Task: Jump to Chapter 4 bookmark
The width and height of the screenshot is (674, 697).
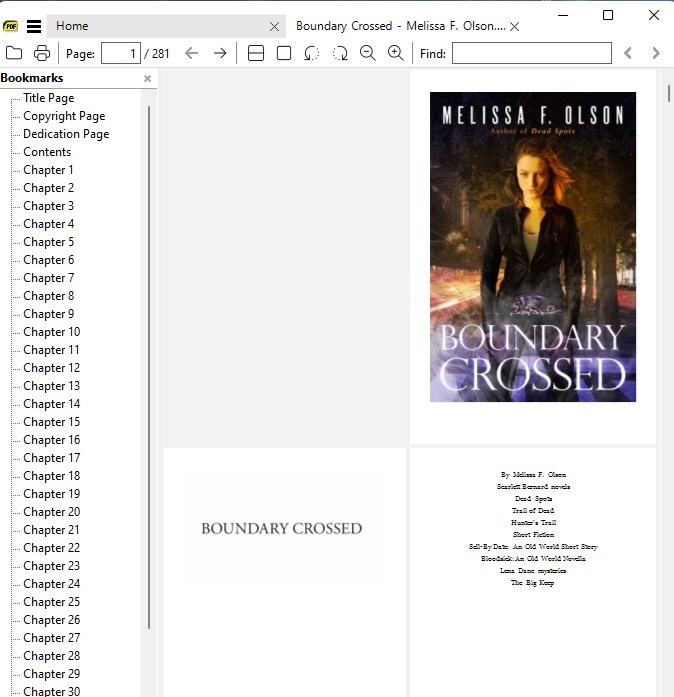Action: pyautogui.click(x=48, y=224)
